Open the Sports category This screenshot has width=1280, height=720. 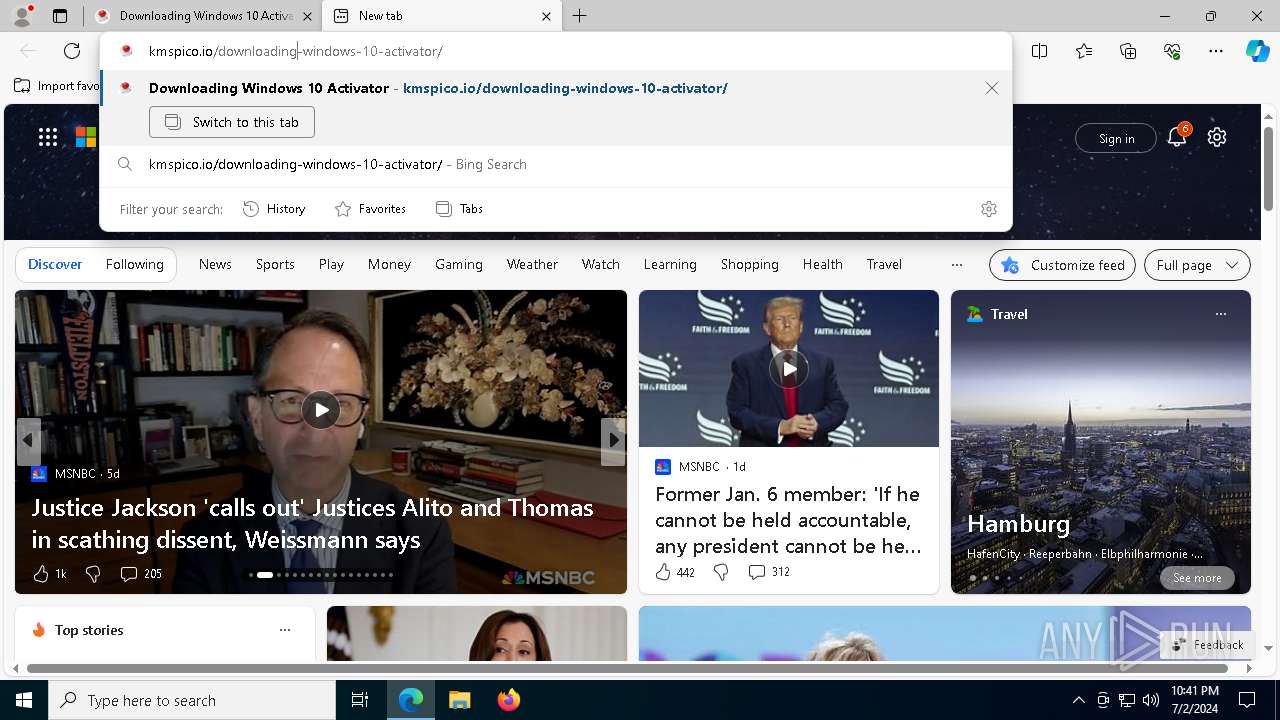(275, 264)
